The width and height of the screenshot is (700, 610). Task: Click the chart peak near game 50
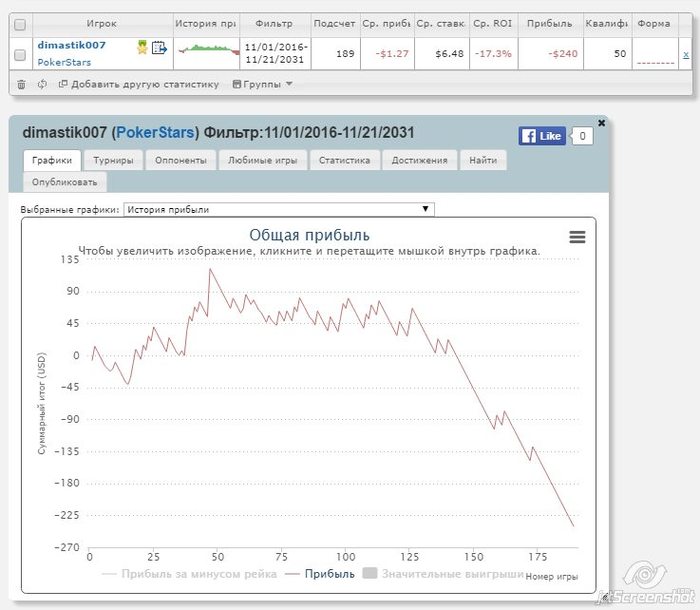coord(210,269)
